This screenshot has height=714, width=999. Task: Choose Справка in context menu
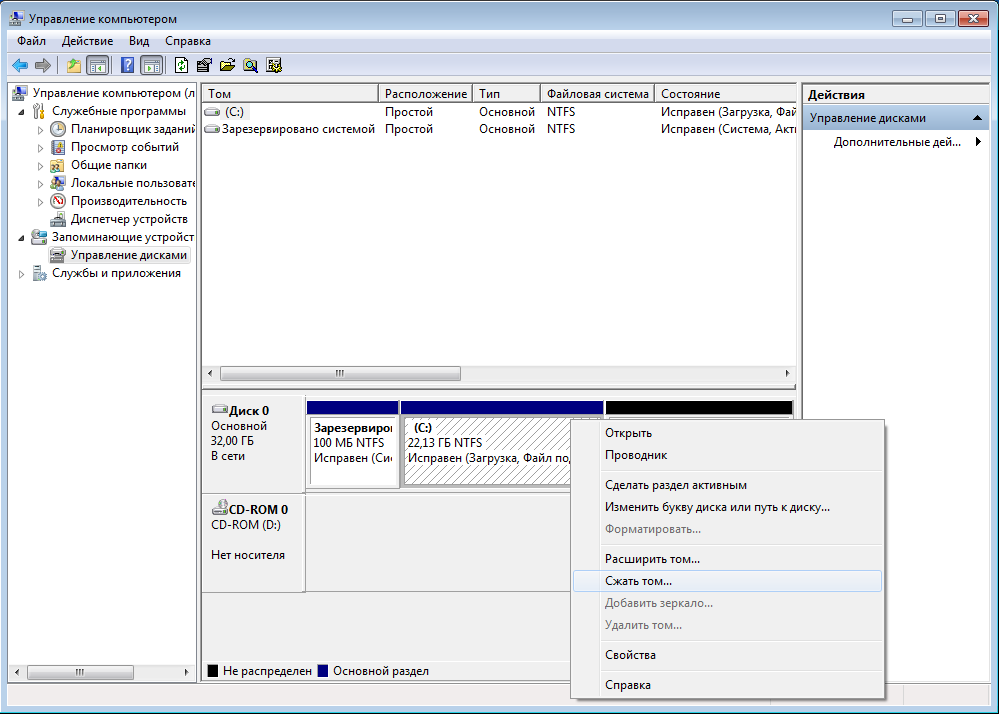pos(727,685)
